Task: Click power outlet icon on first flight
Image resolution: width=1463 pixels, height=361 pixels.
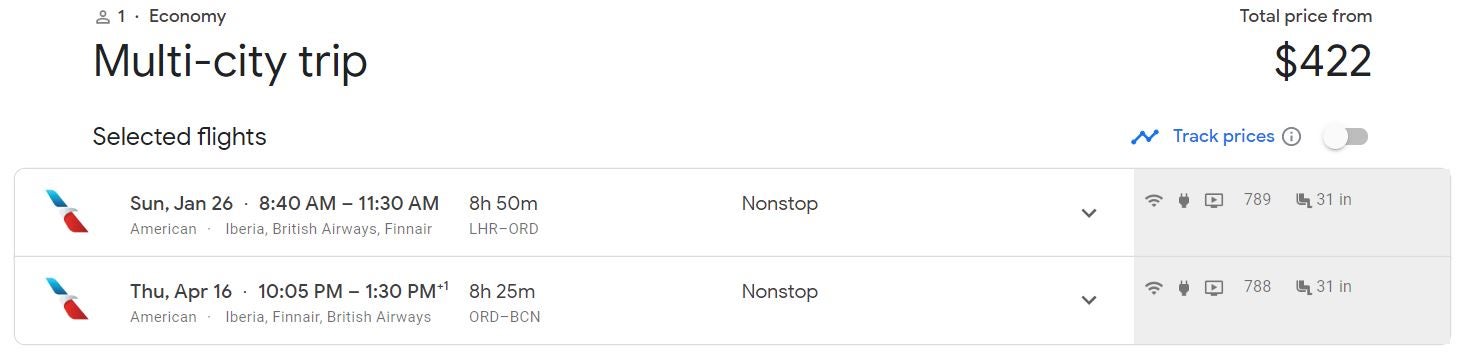Action: (x=1184, y=201)
